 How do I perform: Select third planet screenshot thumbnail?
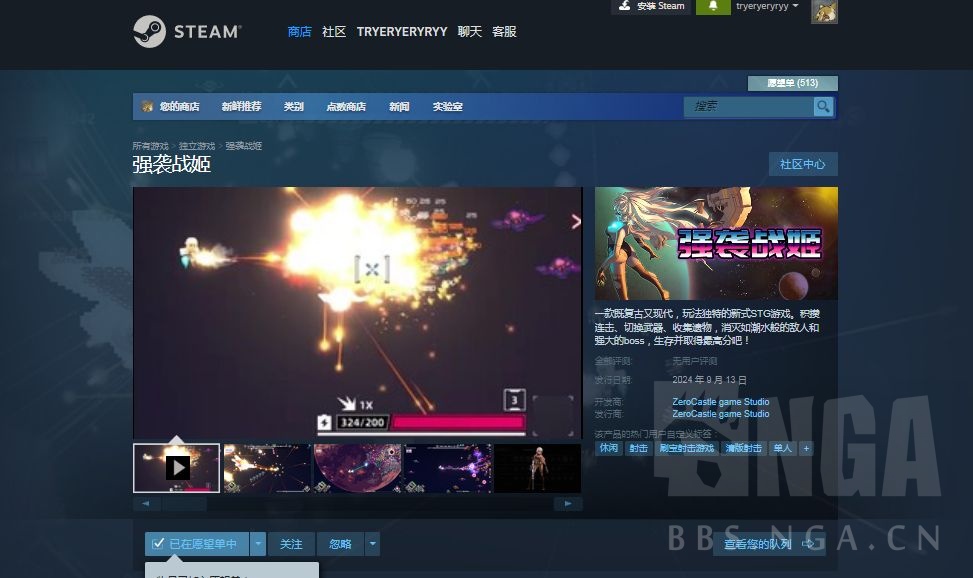(x=357, y=468)
